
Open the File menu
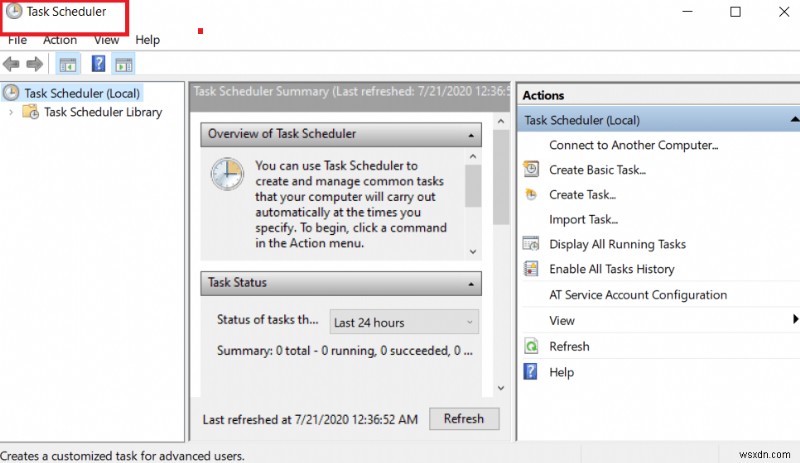tap(17, 40)
